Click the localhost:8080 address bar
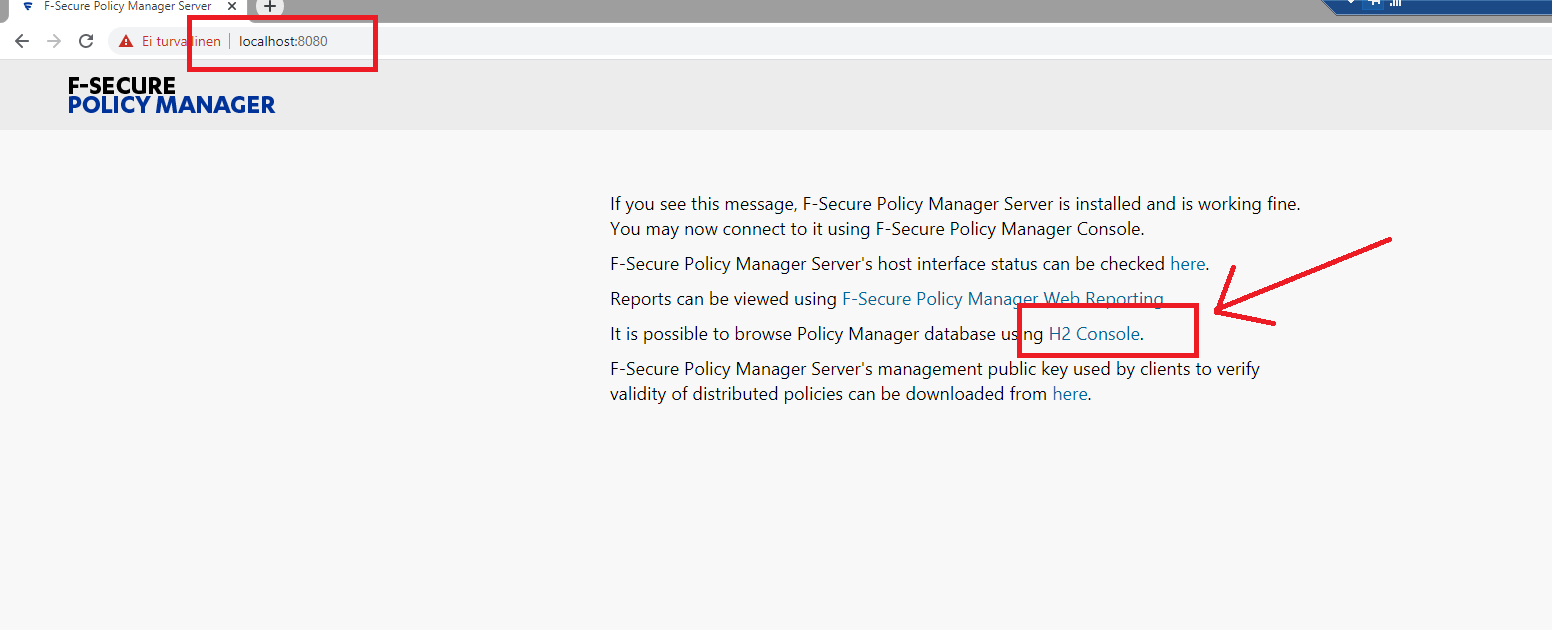1552x630 pixels. coord(283,41)
